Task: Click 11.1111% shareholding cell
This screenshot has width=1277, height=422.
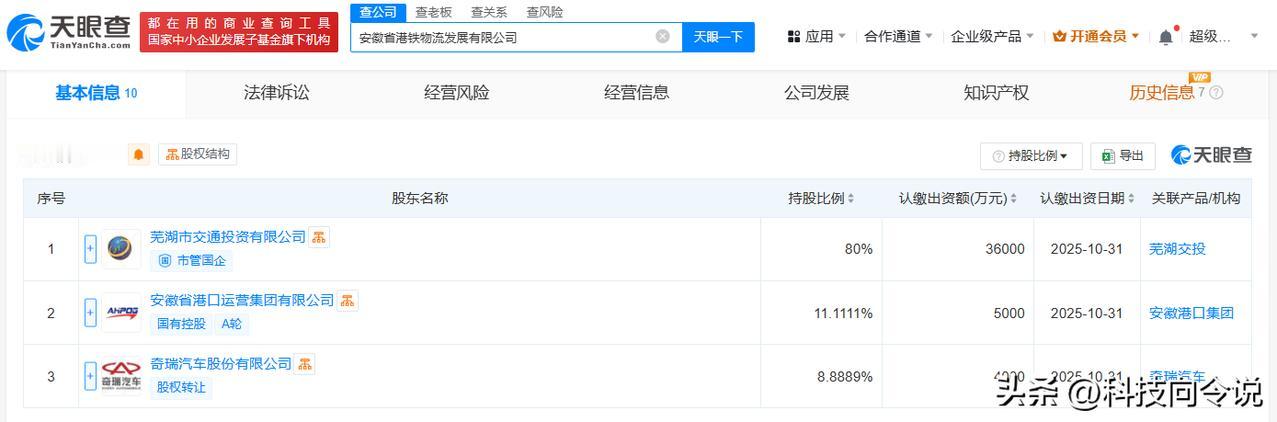Action: [821, 313]
